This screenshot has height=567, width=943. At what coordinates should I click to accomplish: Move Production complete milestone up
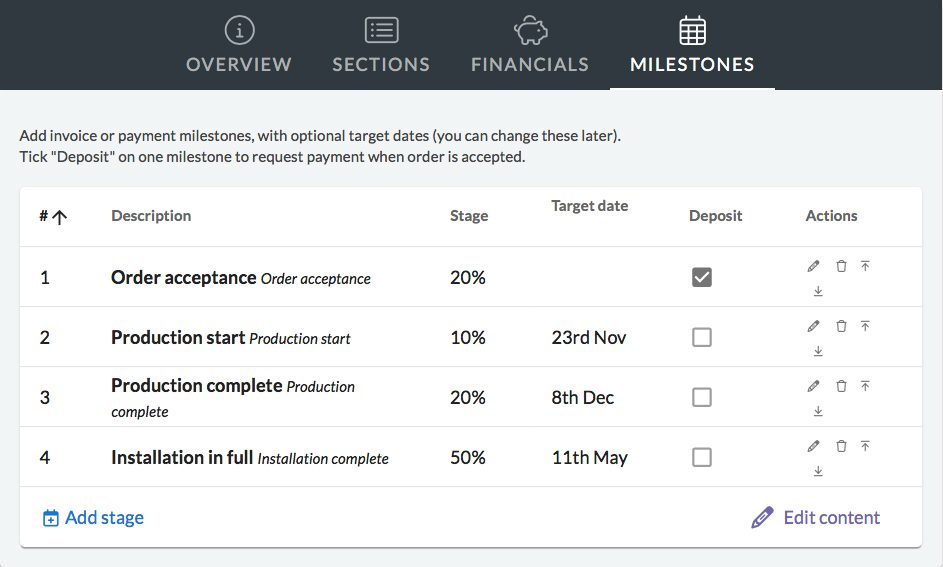point(865,386)
